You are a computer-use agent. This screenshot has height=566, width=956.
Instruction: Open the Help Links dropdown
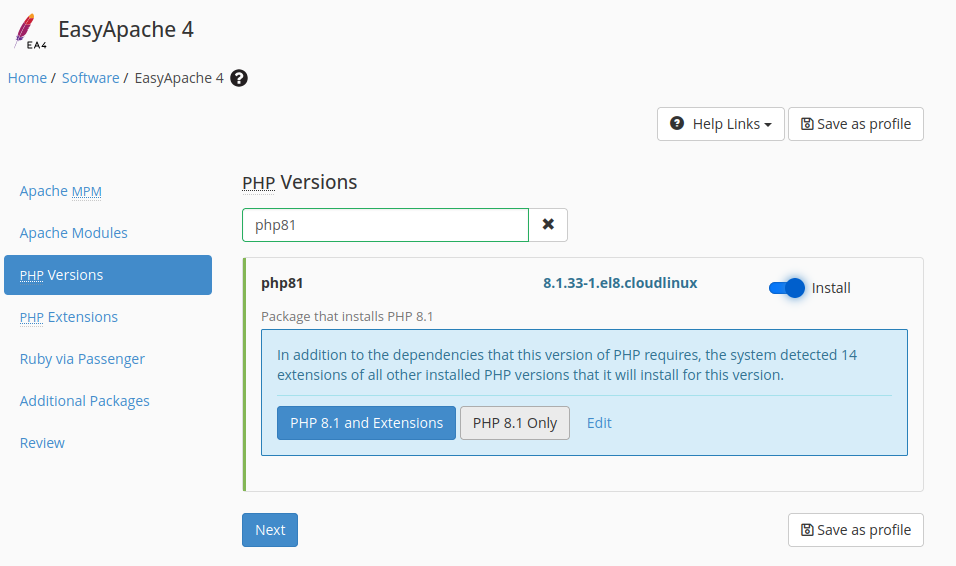(720, 124)
